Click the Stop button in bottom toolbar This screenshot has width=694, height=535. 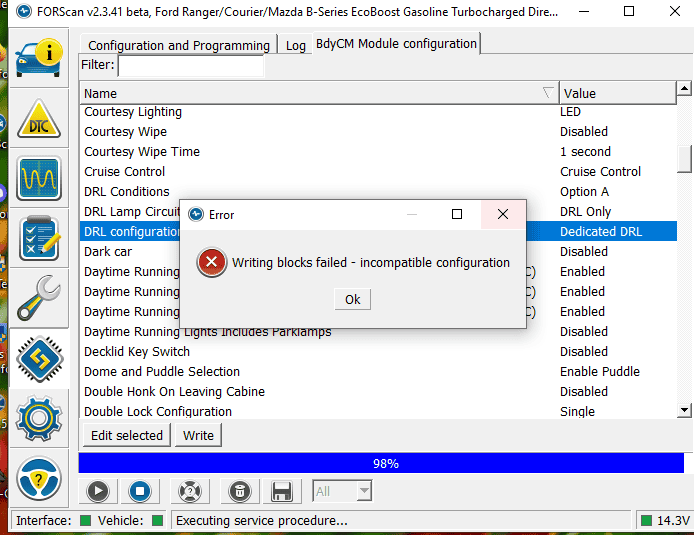tap(140, 491)
